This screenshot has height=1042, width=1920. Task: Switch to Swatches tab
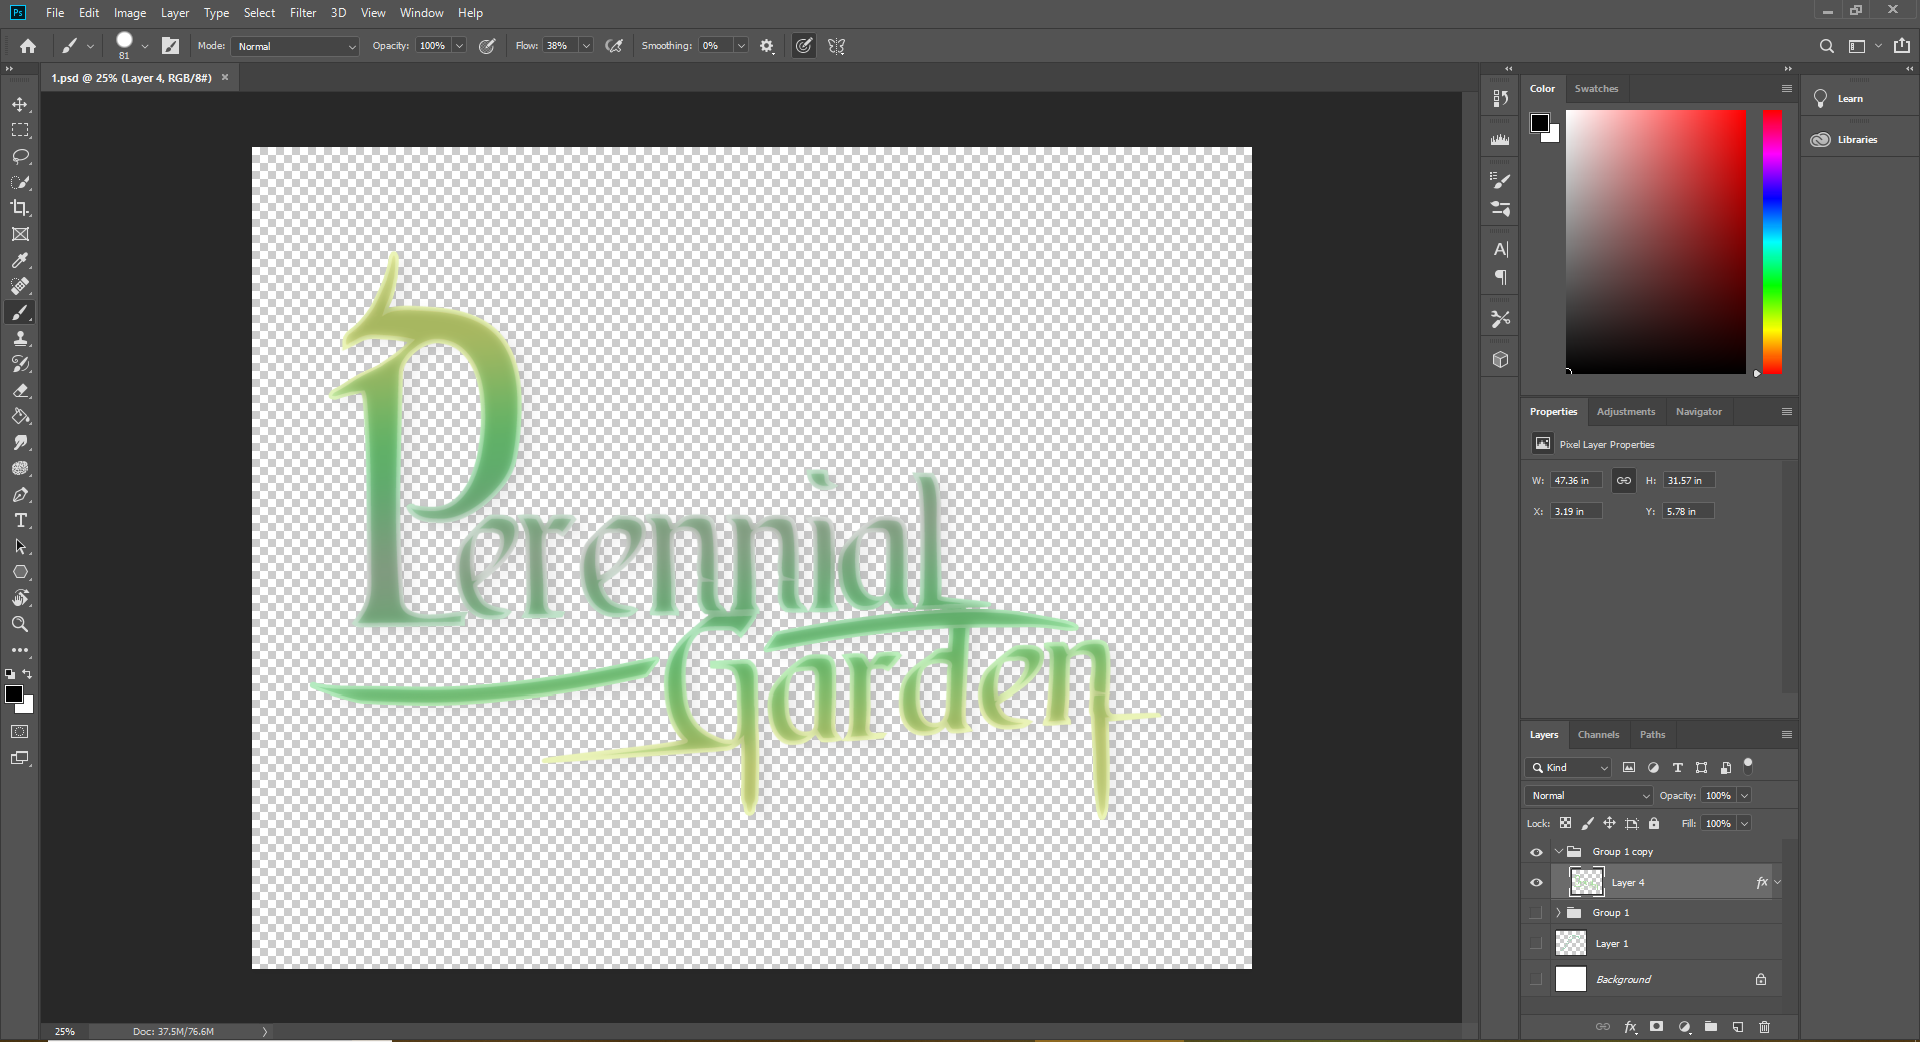pos(1596,89)
